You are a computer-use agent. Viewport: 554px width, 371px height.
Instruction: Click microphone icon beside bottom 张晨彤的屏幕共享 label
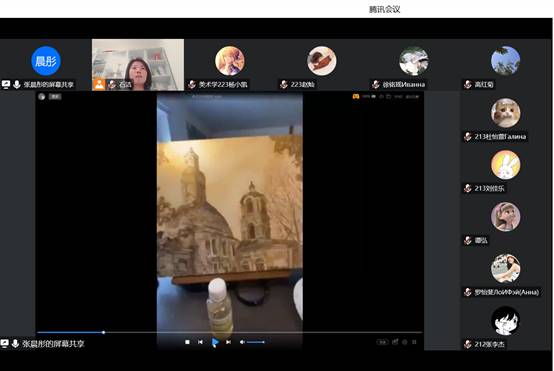click(x=15, y=343)
